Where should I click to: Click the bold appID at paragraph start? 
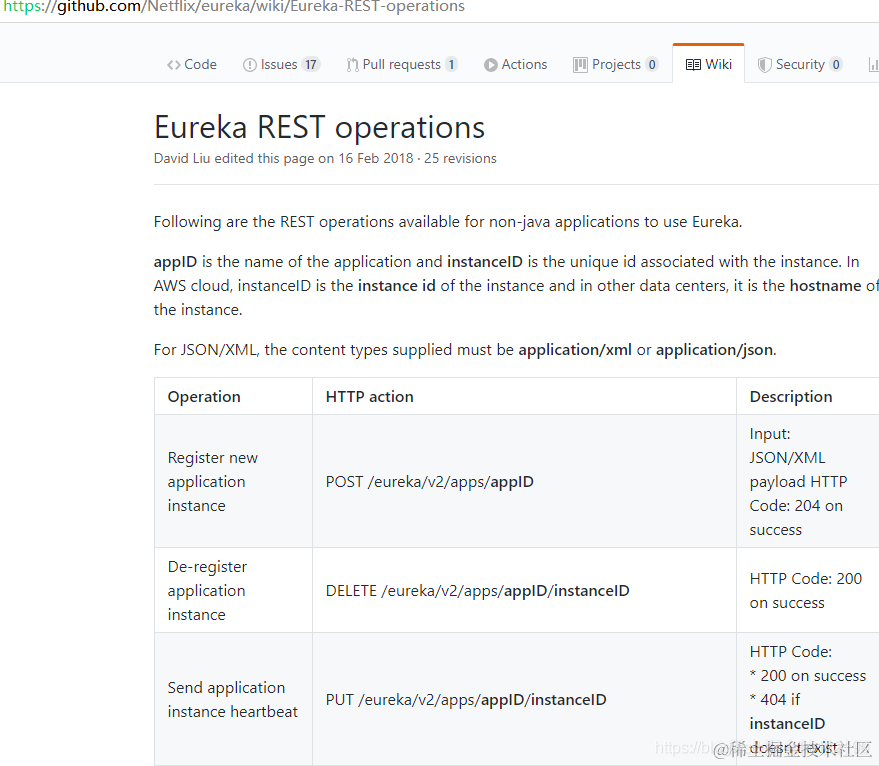pyautogui.click(x=175, y=262)
